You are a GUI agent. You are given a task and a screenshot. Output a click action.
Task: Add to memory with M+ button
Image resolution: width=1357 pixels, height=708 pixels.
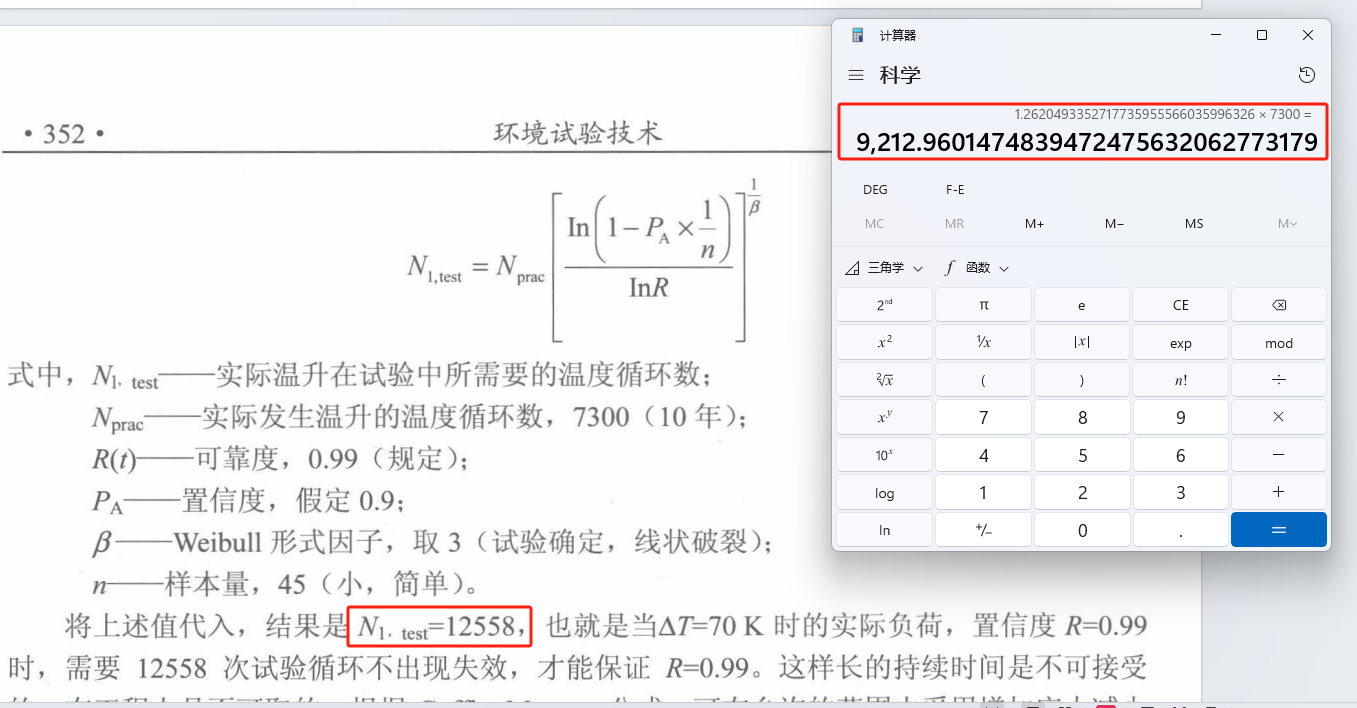pos(1034,224)
